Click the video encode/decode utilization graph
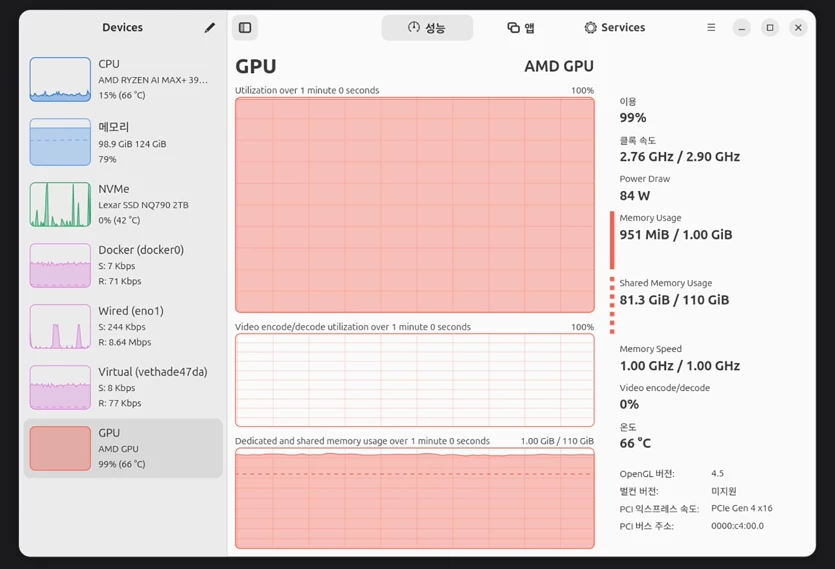 pos(415,380)
